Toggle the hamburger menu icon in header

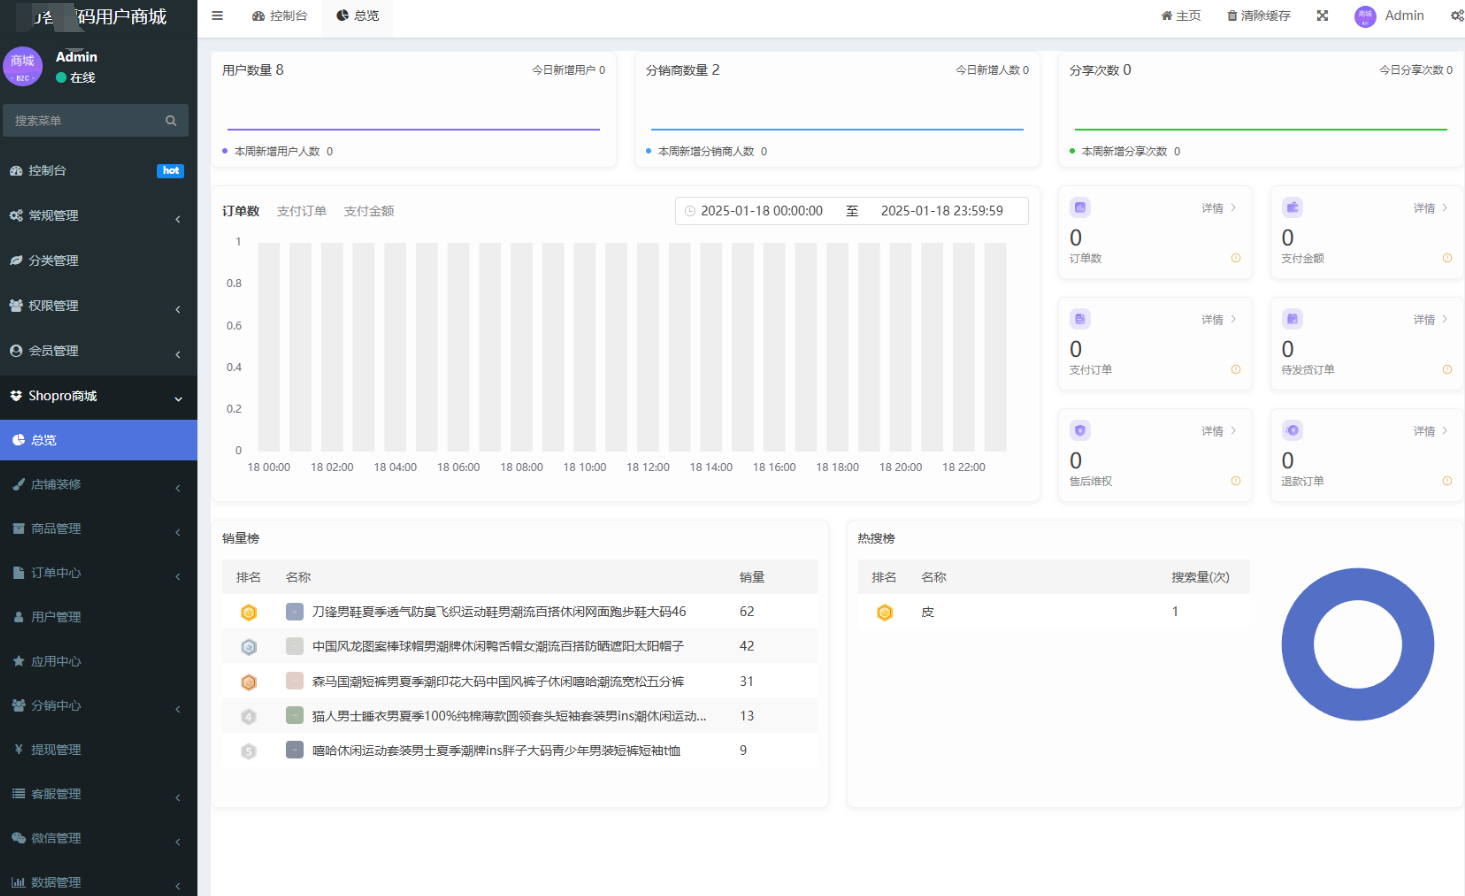coord(217,16)
